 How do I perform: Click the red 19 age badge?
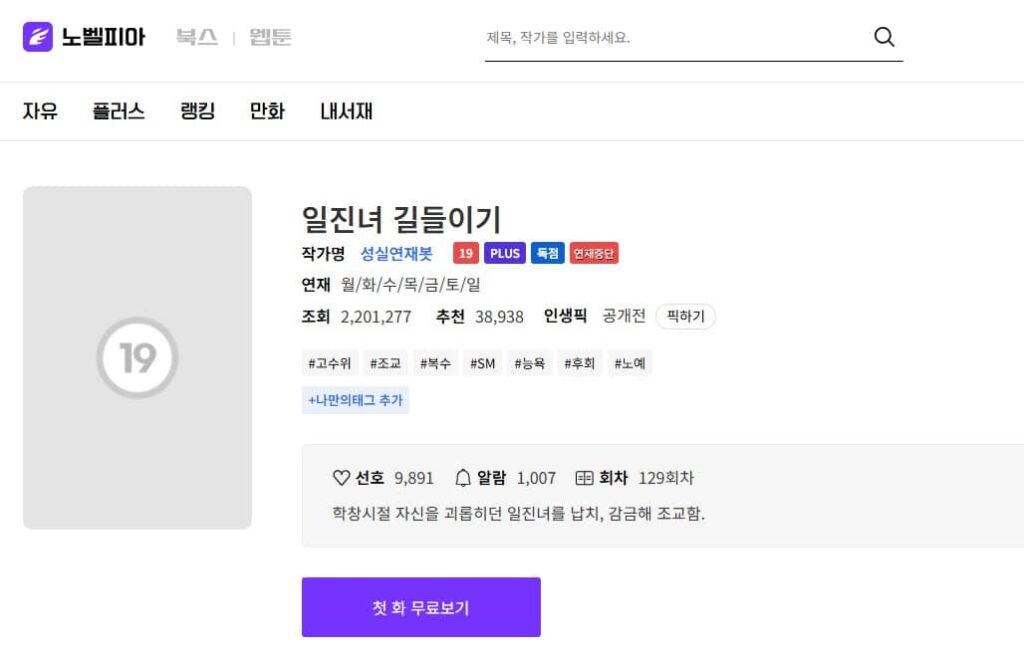pos(465,254)
